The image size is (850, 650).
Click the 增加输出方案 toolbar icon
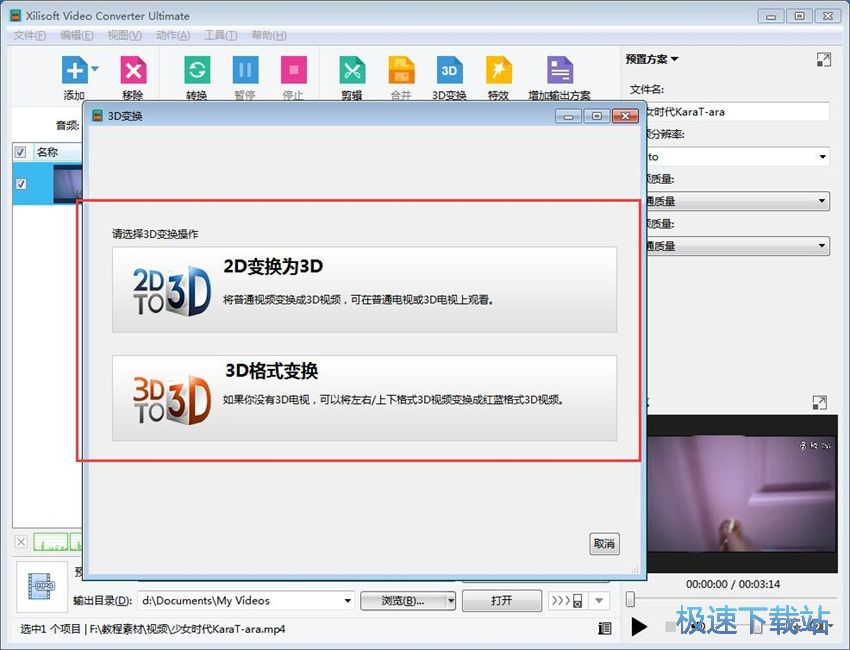(559, 70)
